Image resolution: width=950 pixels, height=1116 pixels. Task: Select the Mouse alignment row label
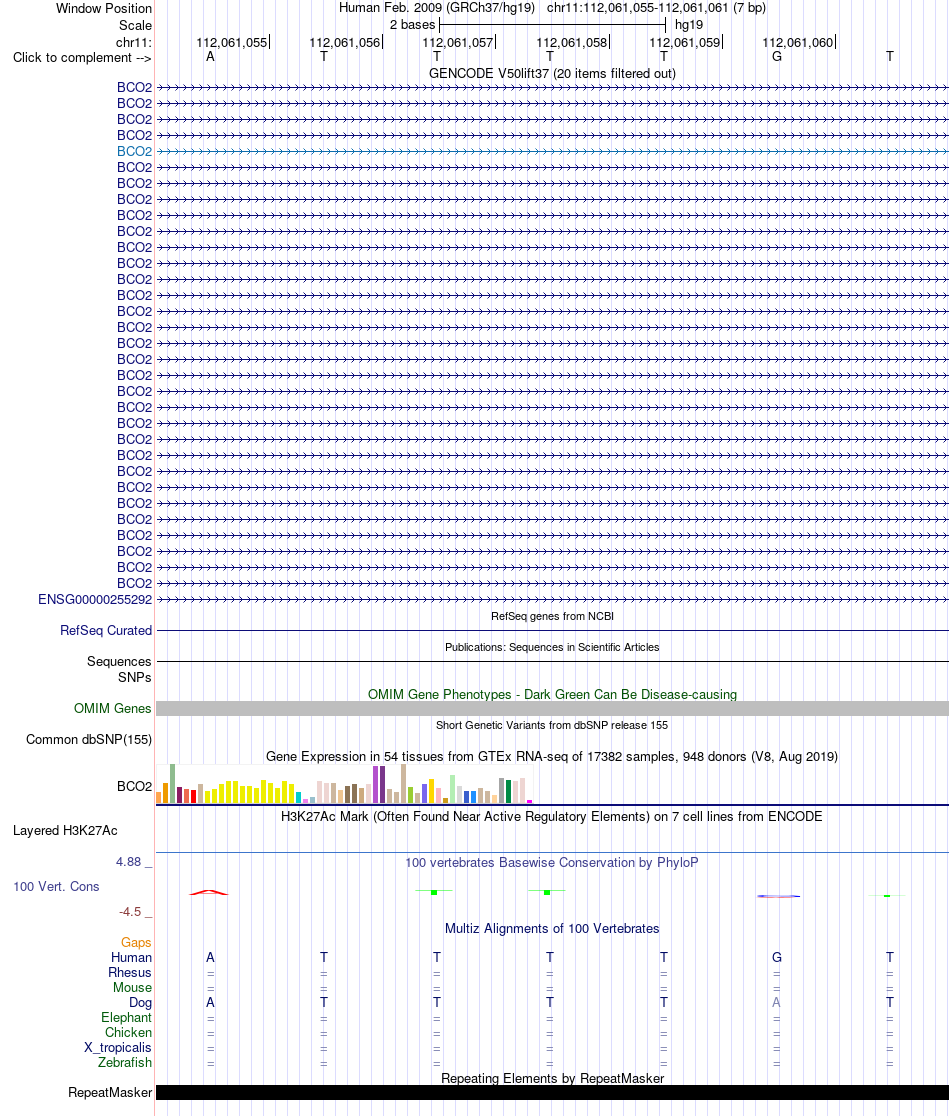tap(132, 987)
